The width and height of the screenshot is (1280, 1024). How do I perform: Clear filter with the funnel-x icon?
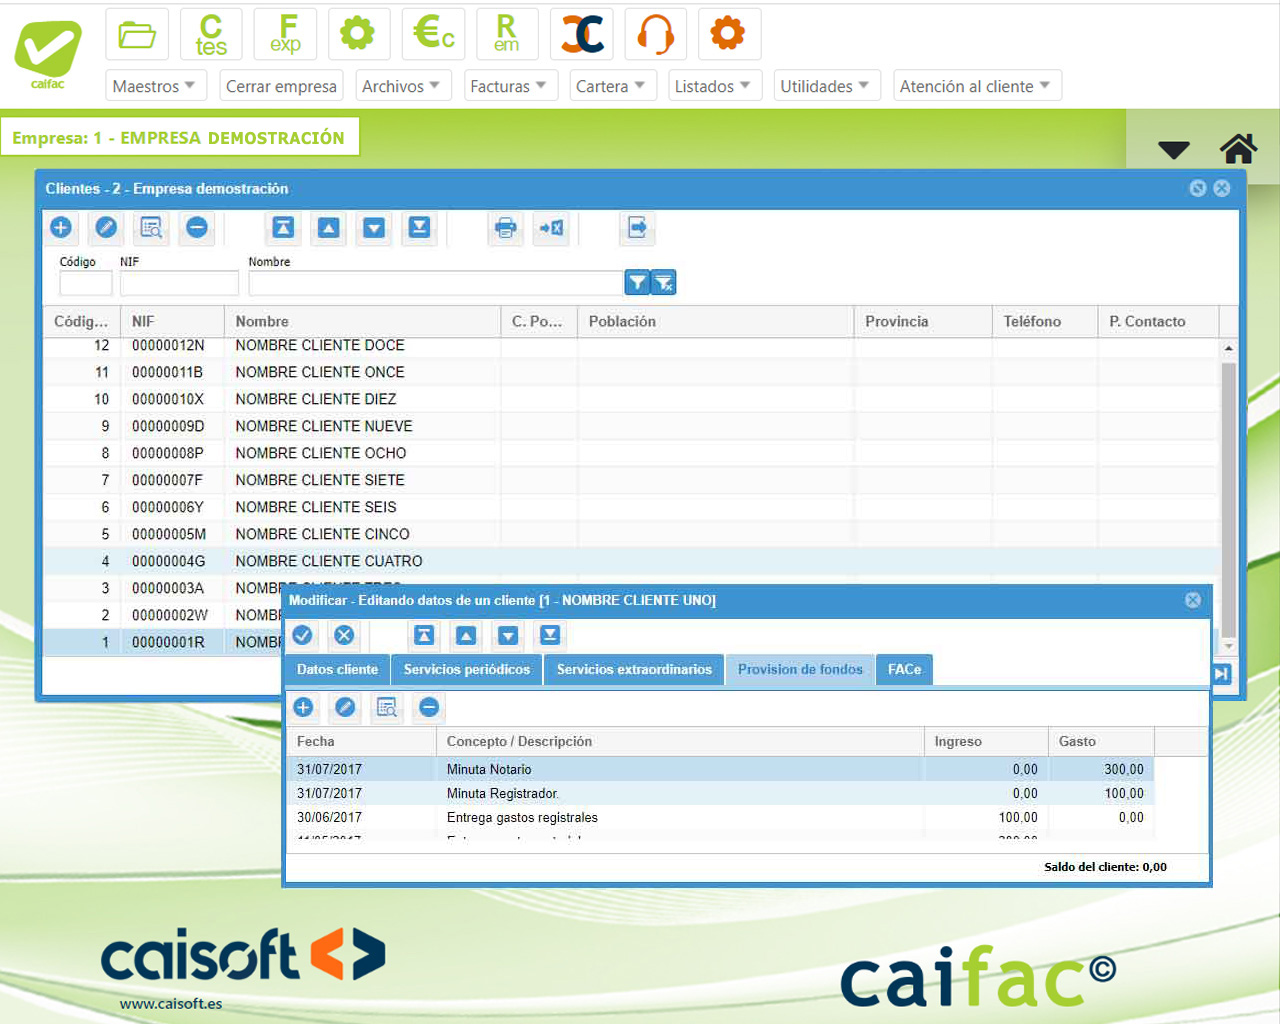click(664, 283)
